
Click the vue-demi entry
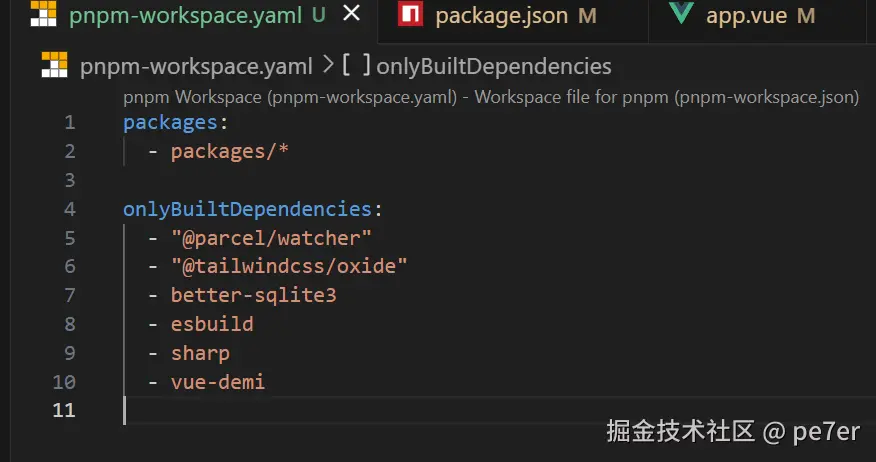[x=218, y=382]
